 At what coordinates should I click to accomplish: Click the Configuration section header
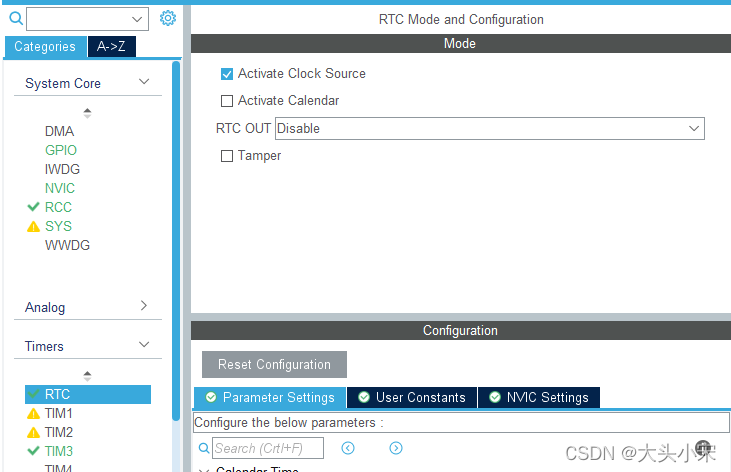[x=461, y=330]
